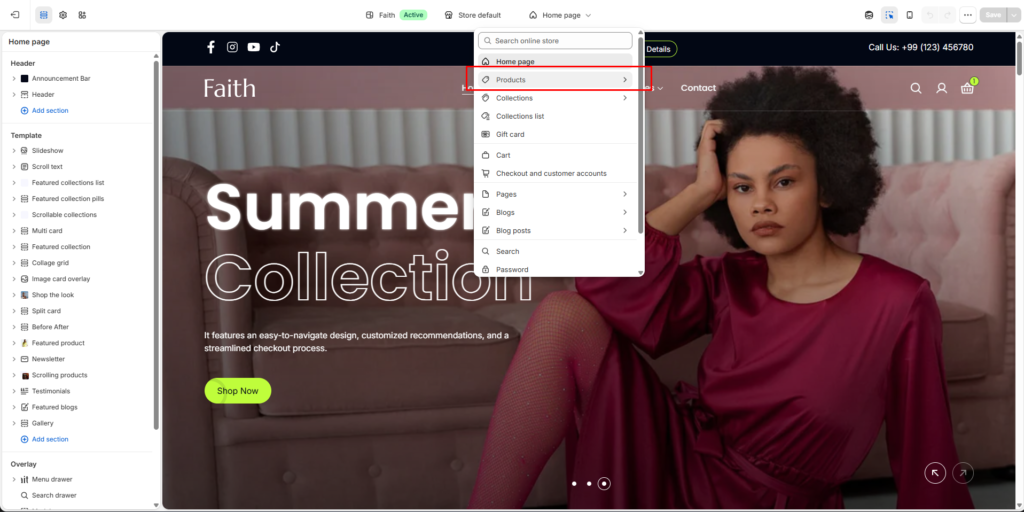Open the Collections submenu
The image size is (1024, 512).
555,98
